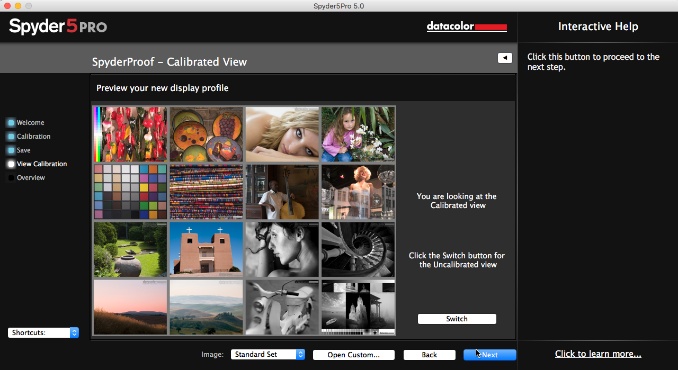
Task: Open the pink sunset field thumbnail
Action: pos(130,307)
